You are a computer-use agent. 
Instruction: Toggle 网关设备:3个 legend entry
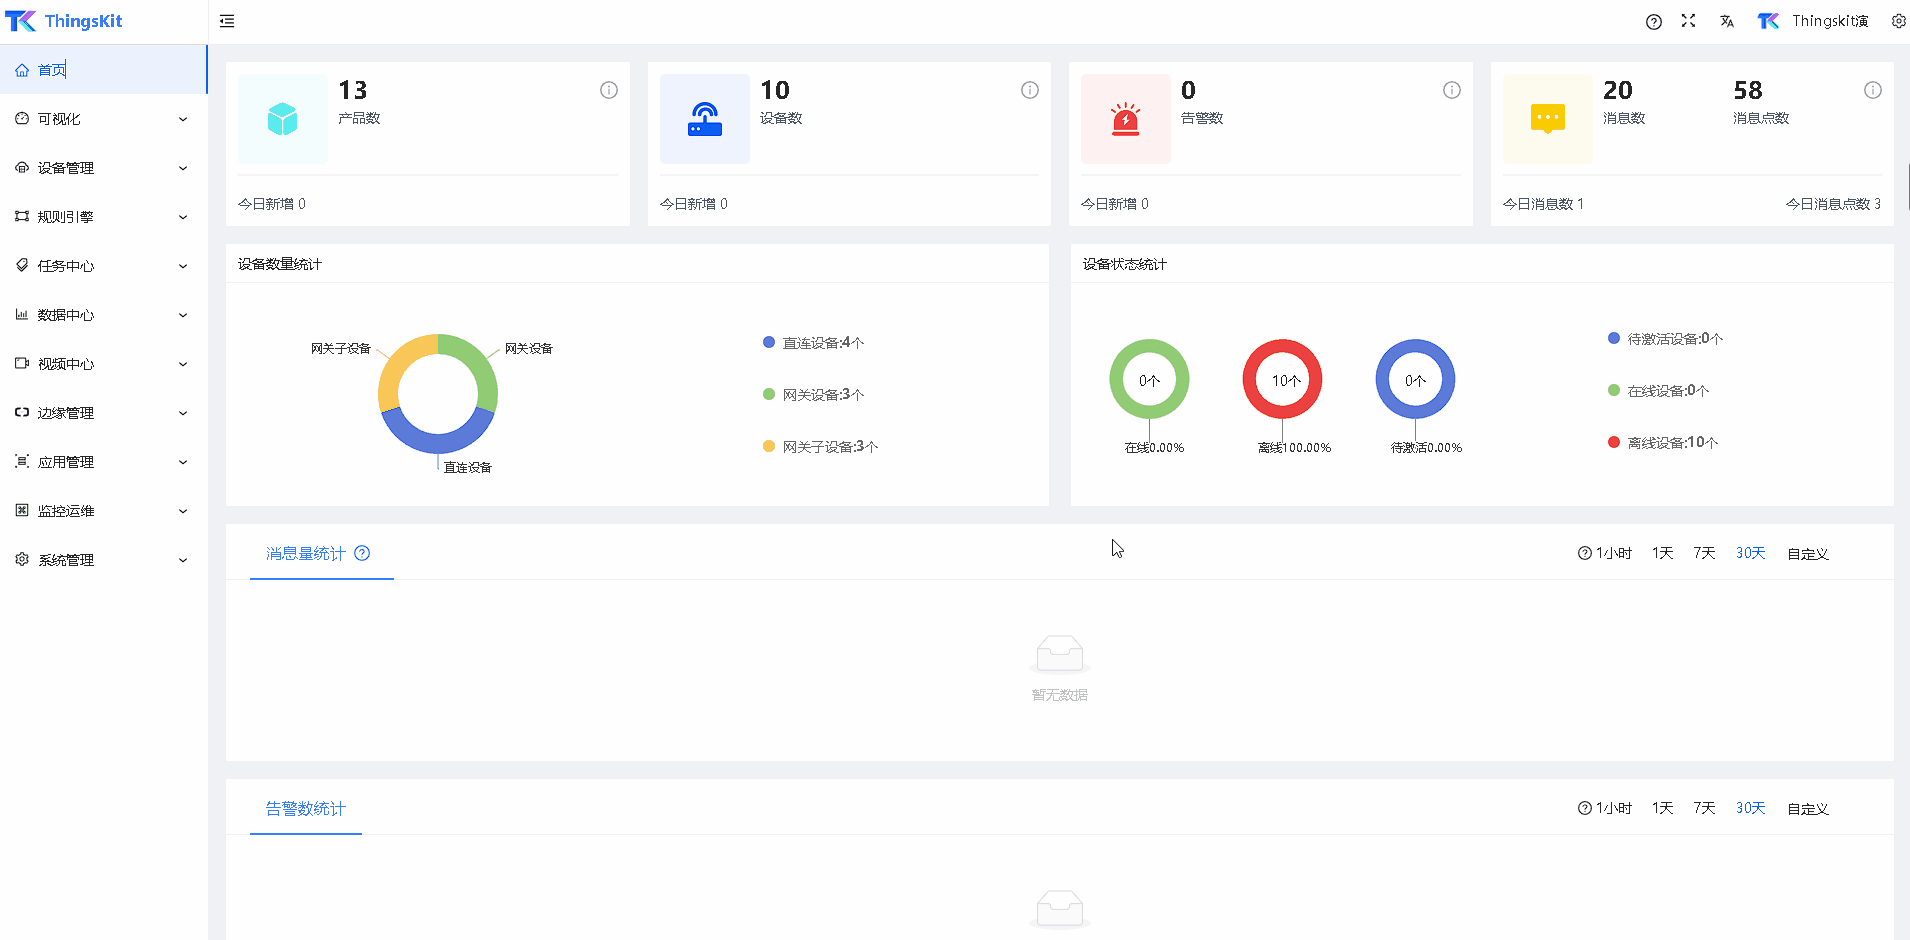(814, 395)
